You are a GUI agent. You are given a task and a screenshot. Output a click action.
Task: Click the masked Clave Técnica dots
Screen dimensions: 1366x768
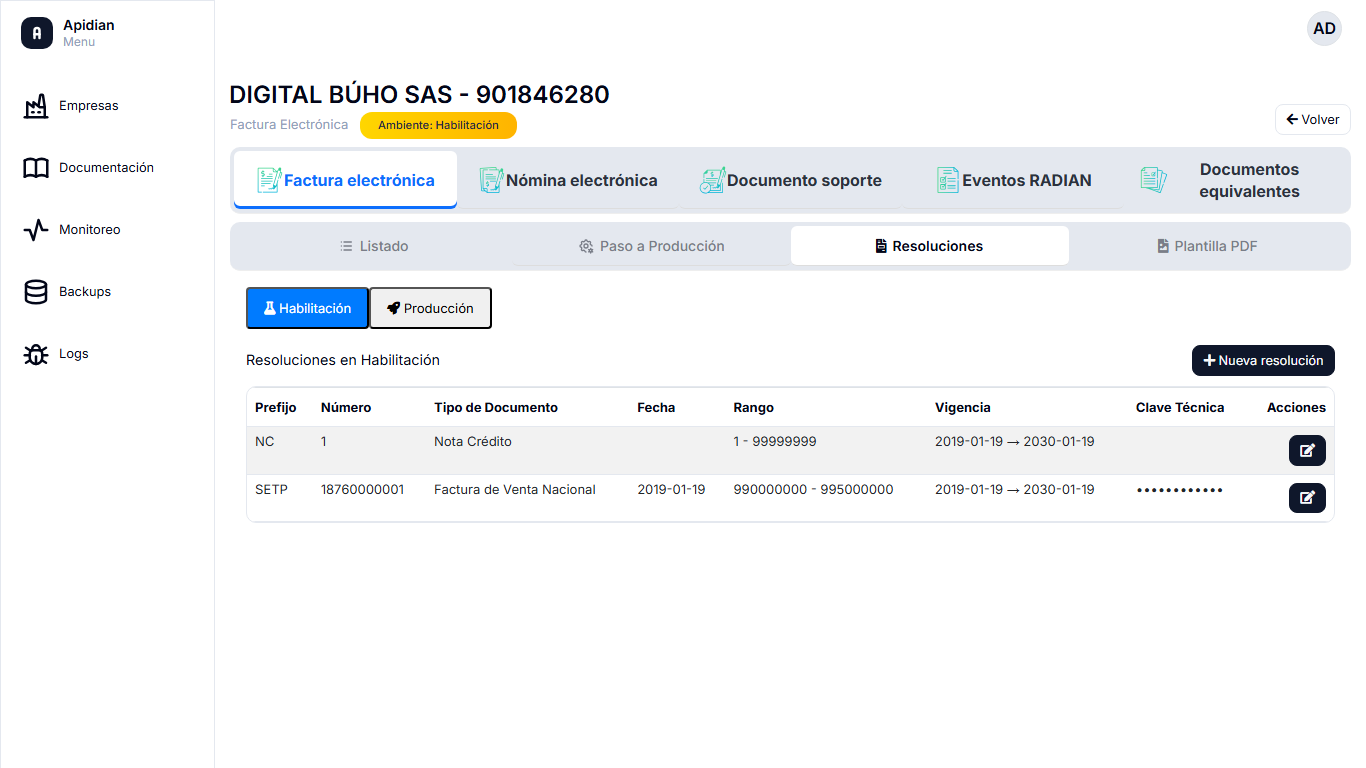pyautogui.click(x=1180, y=490)
